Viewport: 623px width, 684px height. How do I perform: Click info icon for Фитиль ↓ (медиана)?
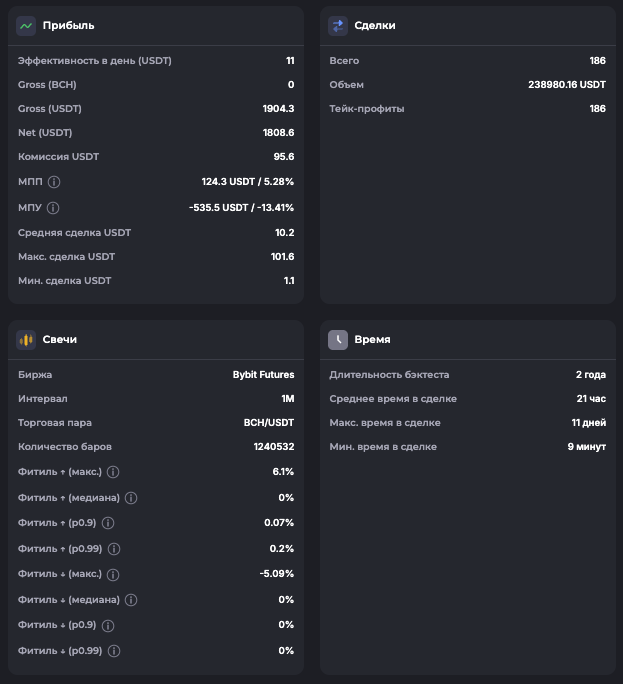131,600
